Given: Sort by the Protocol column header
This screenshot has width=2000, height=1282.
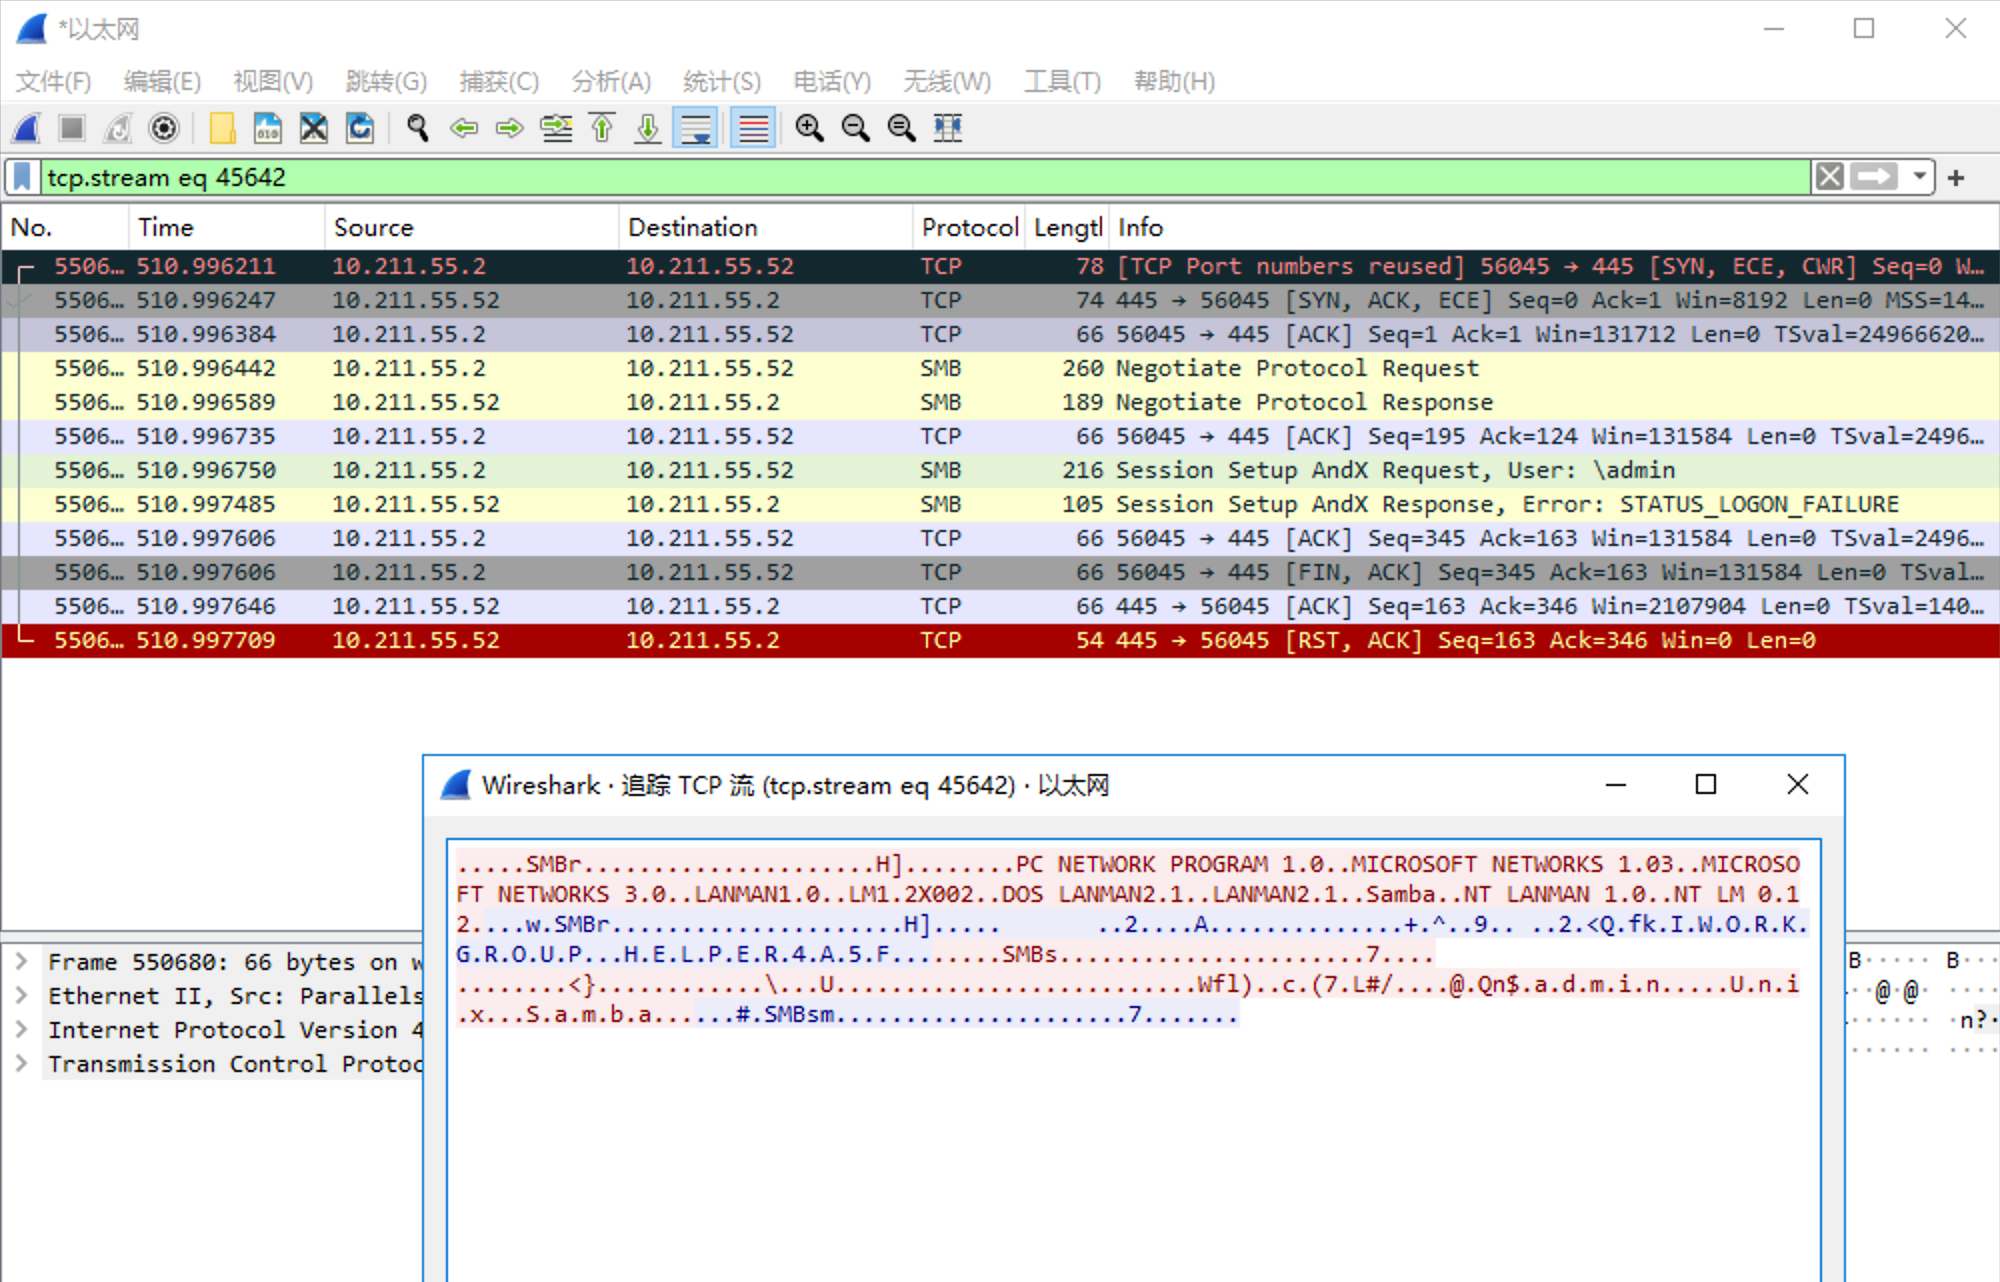Looking at the screenshot, I should coord(969,227).
